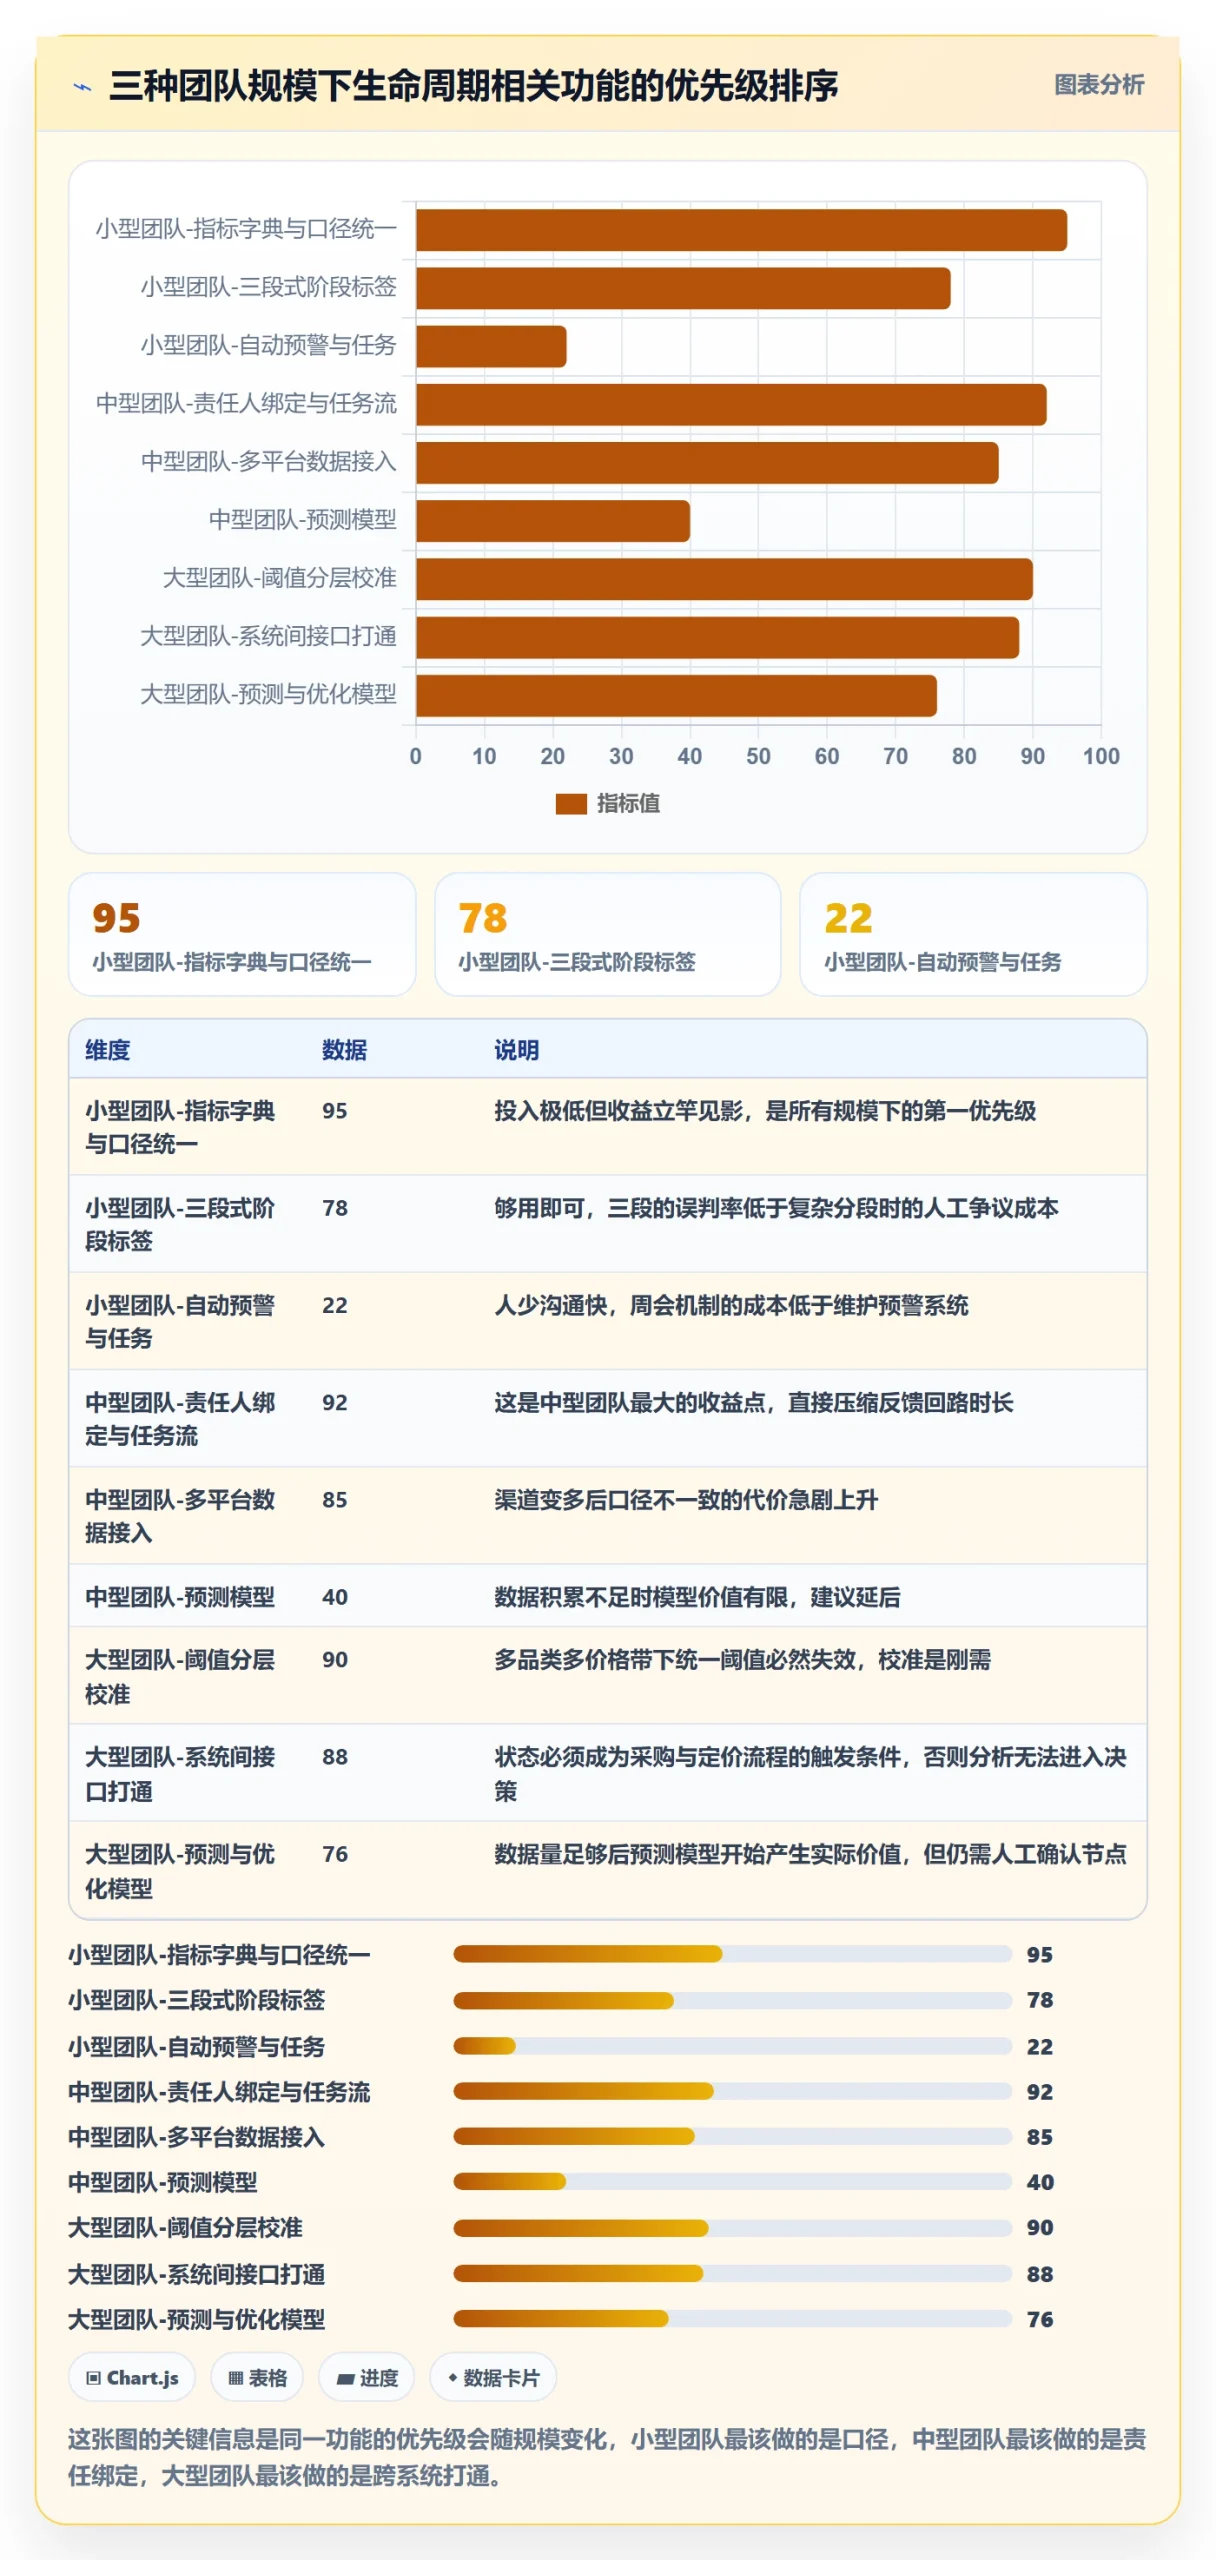
Task: Click the chart bar 中型团队-责任人绑定与任务流
Action: click(731, 405)
